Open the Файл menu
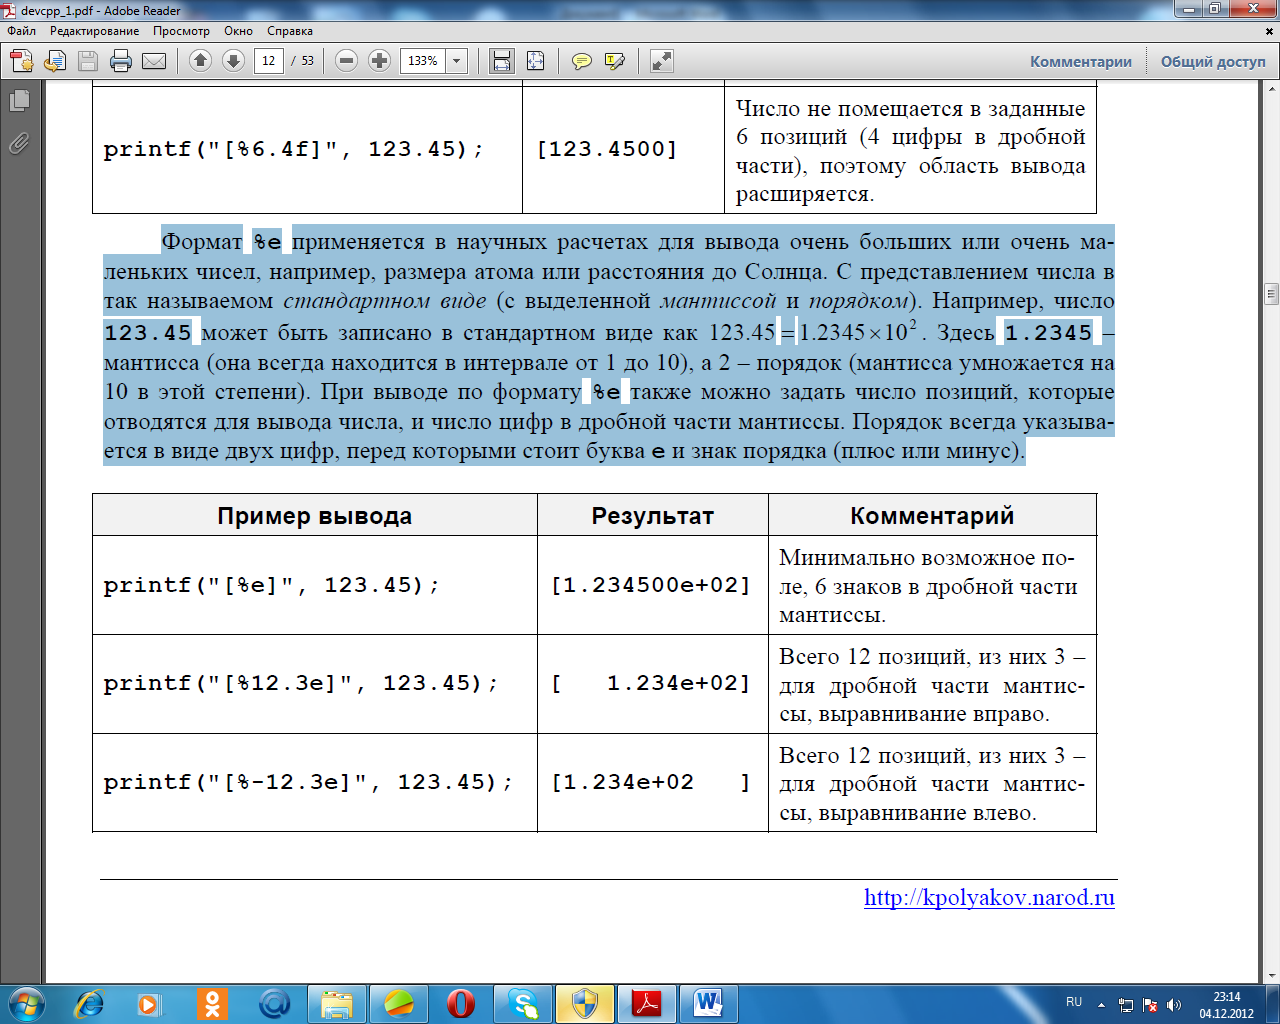 pyautogui.click(x=21, y=31)
